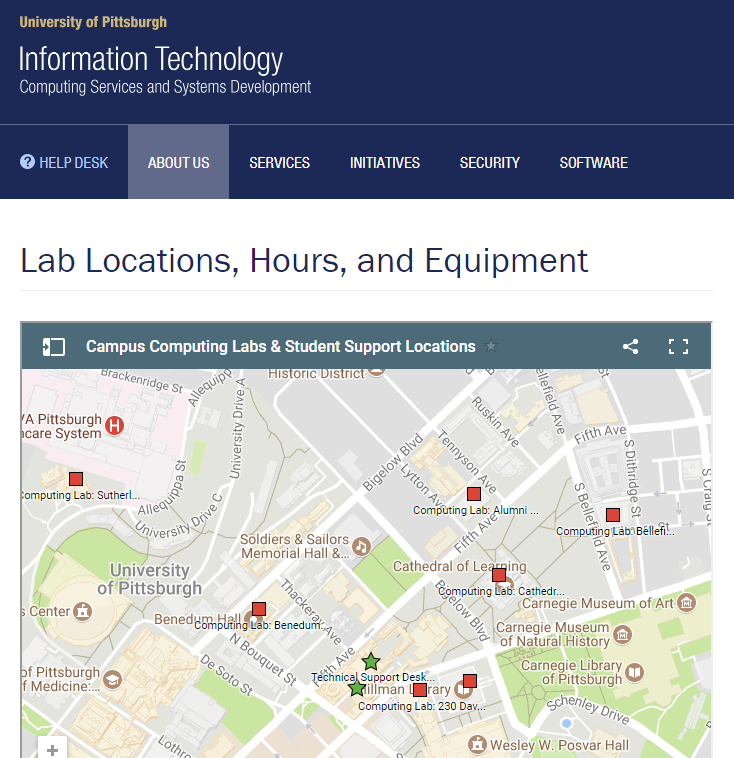Viewport: 734px width, 758px height.
Task: Click the share icon in map header
Action: point(630,346)
